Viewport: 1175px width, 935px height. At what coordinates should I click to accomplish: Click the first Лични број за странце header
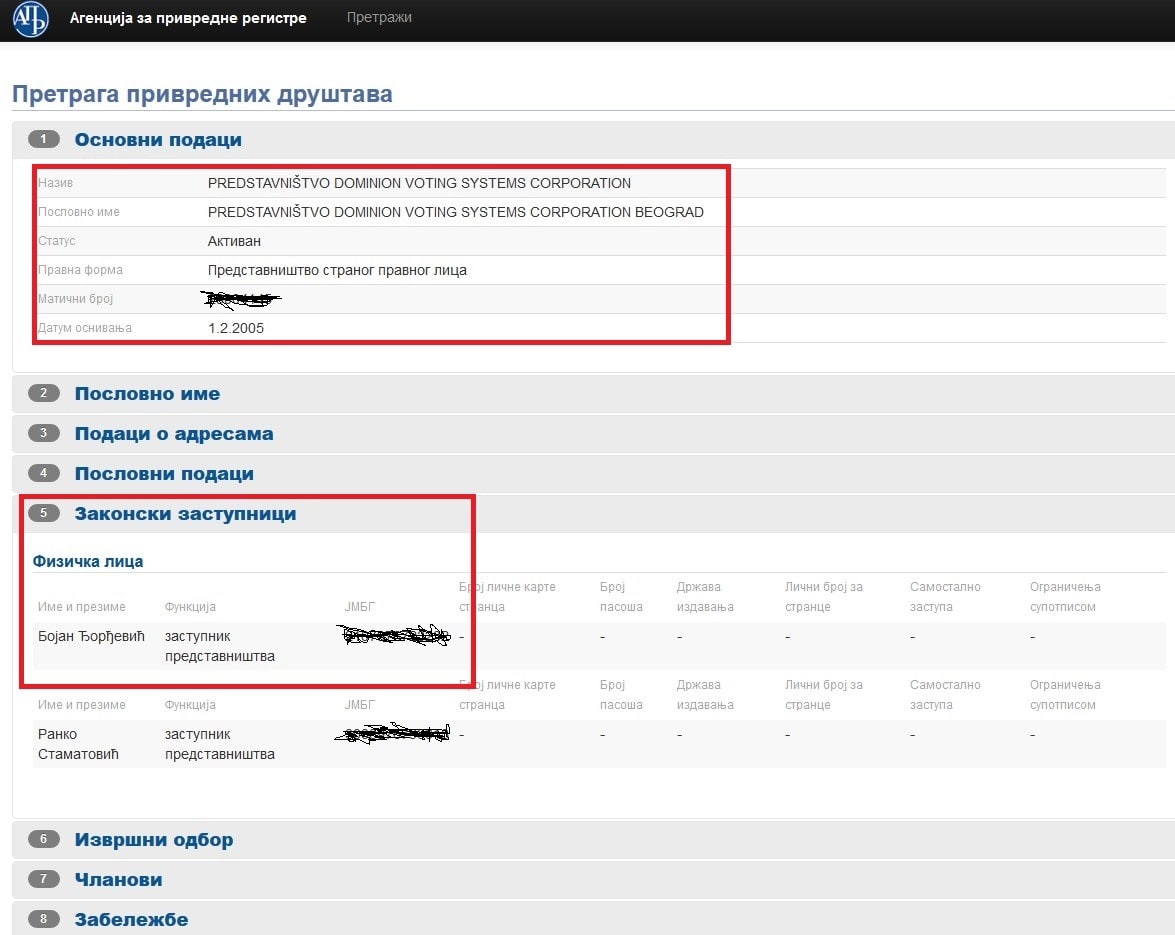[824, 597]
